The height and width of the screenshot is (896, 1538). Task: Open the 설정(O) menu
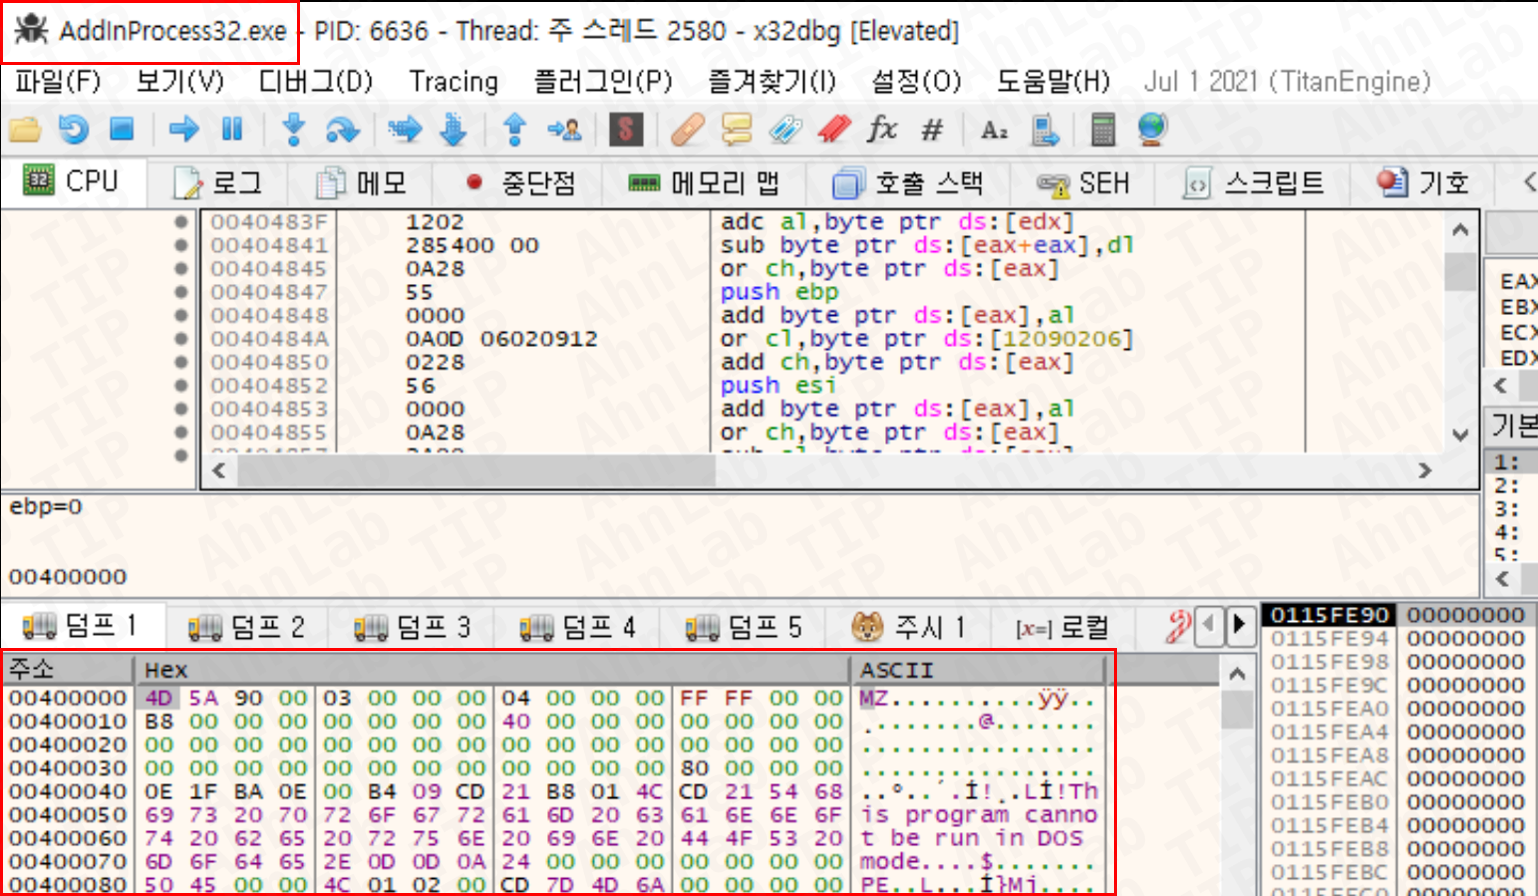tap(916, 81)
